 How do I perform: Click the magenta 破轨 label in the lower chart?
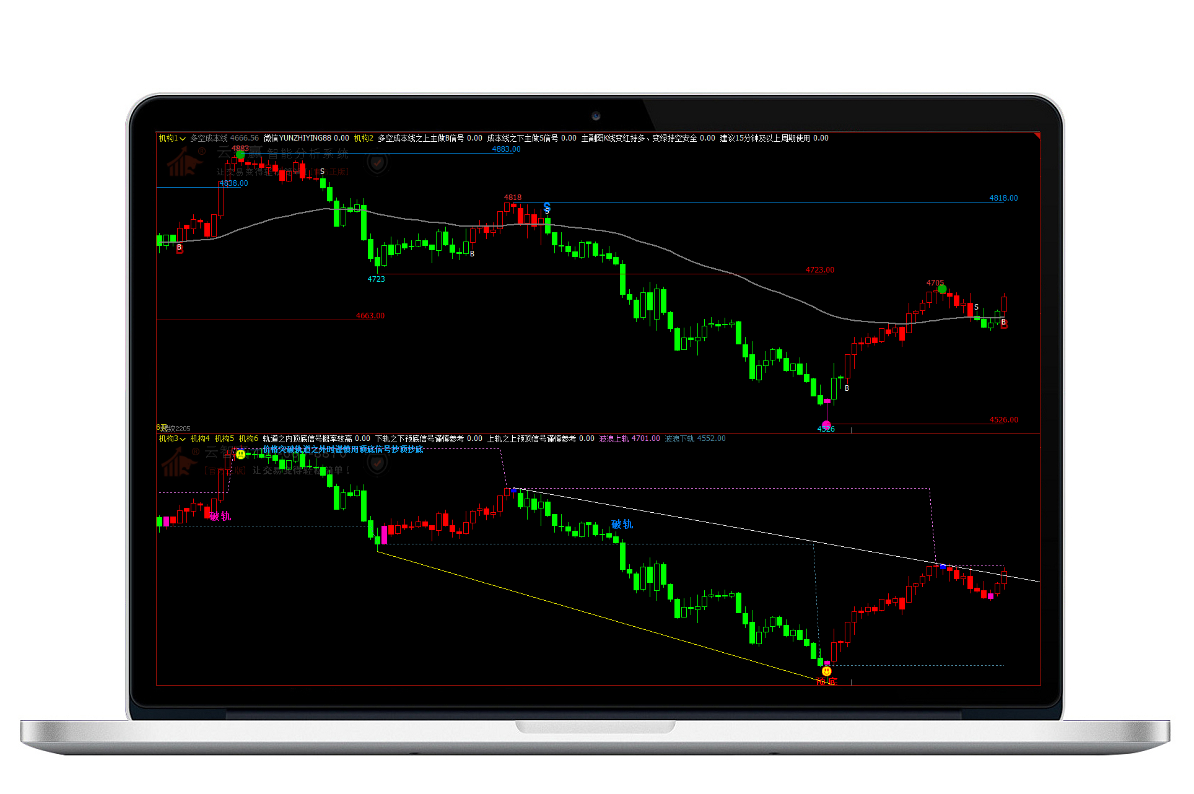[x=220, y=516]
